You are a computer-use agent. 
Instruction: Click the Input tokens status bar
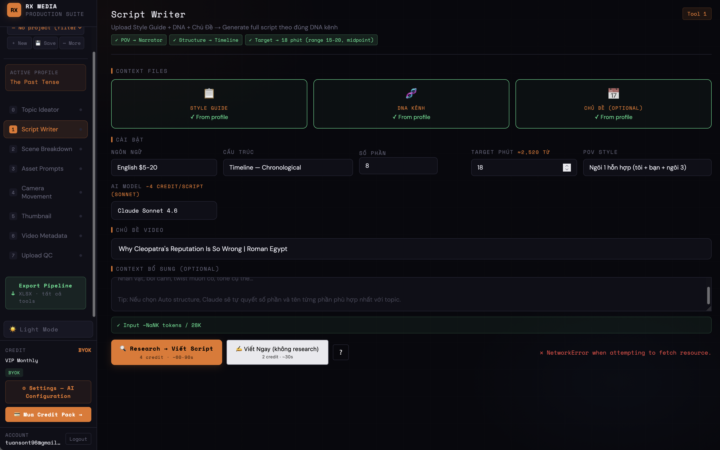point(411,325)
